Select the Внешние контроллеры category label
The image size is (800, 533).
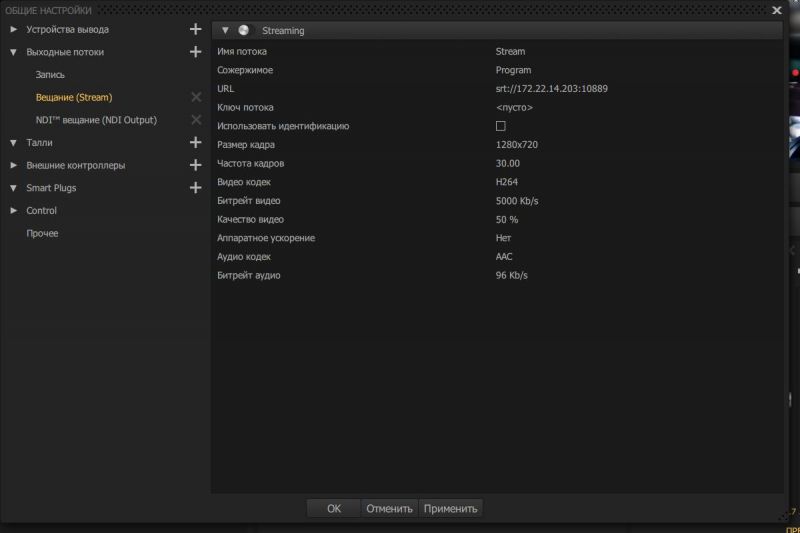[76, 165]
